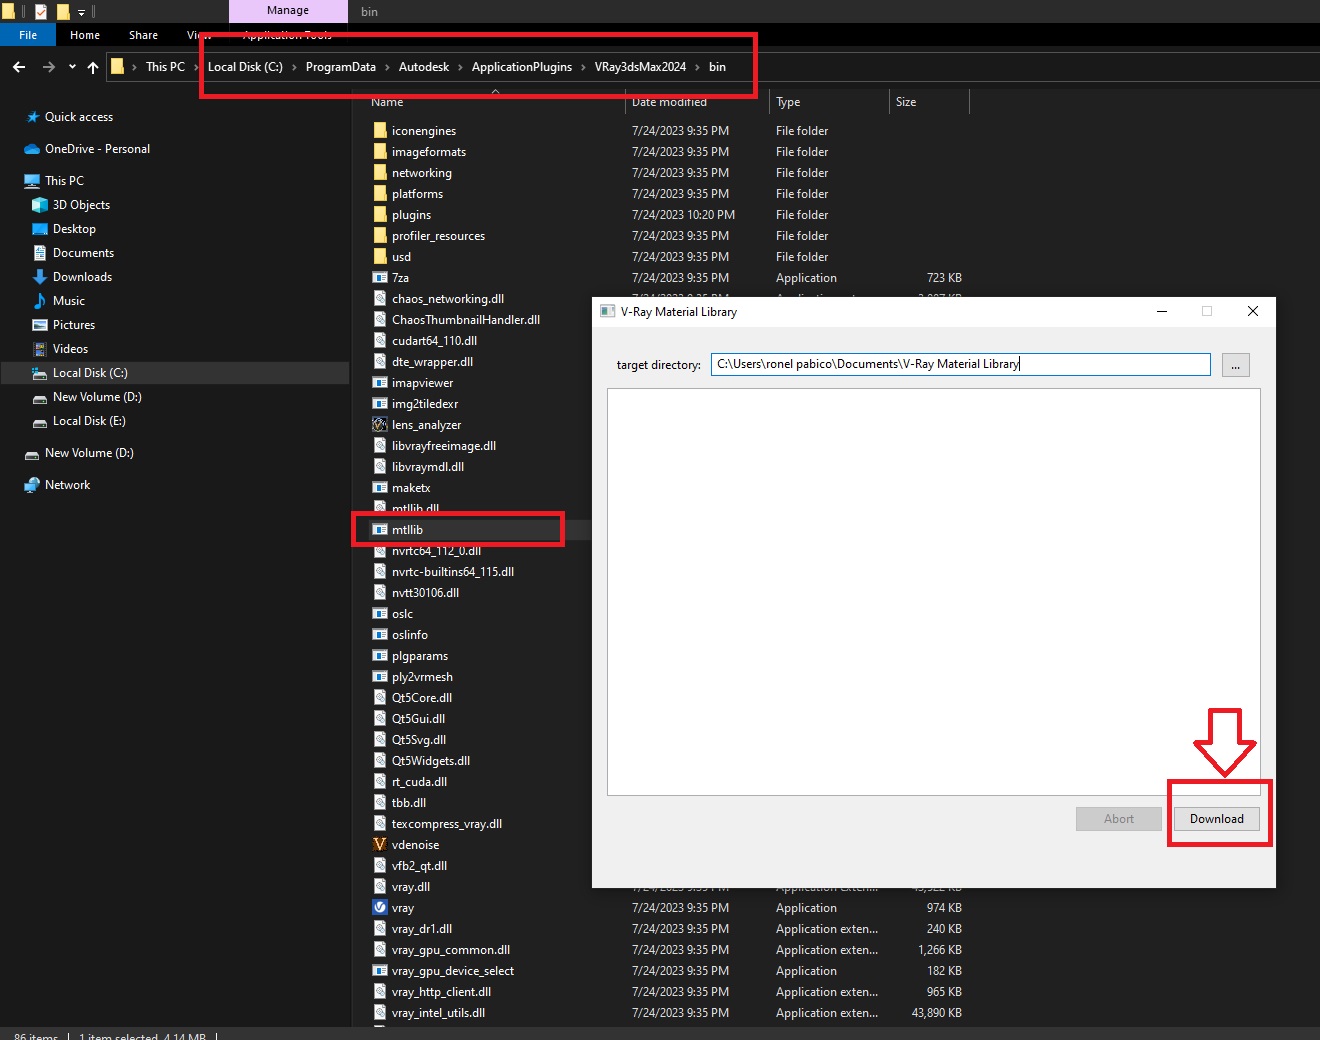Click the Back navigation arrow
Image resolution: width=1320 pixels, height=1040 pixels.
point(18,66)
